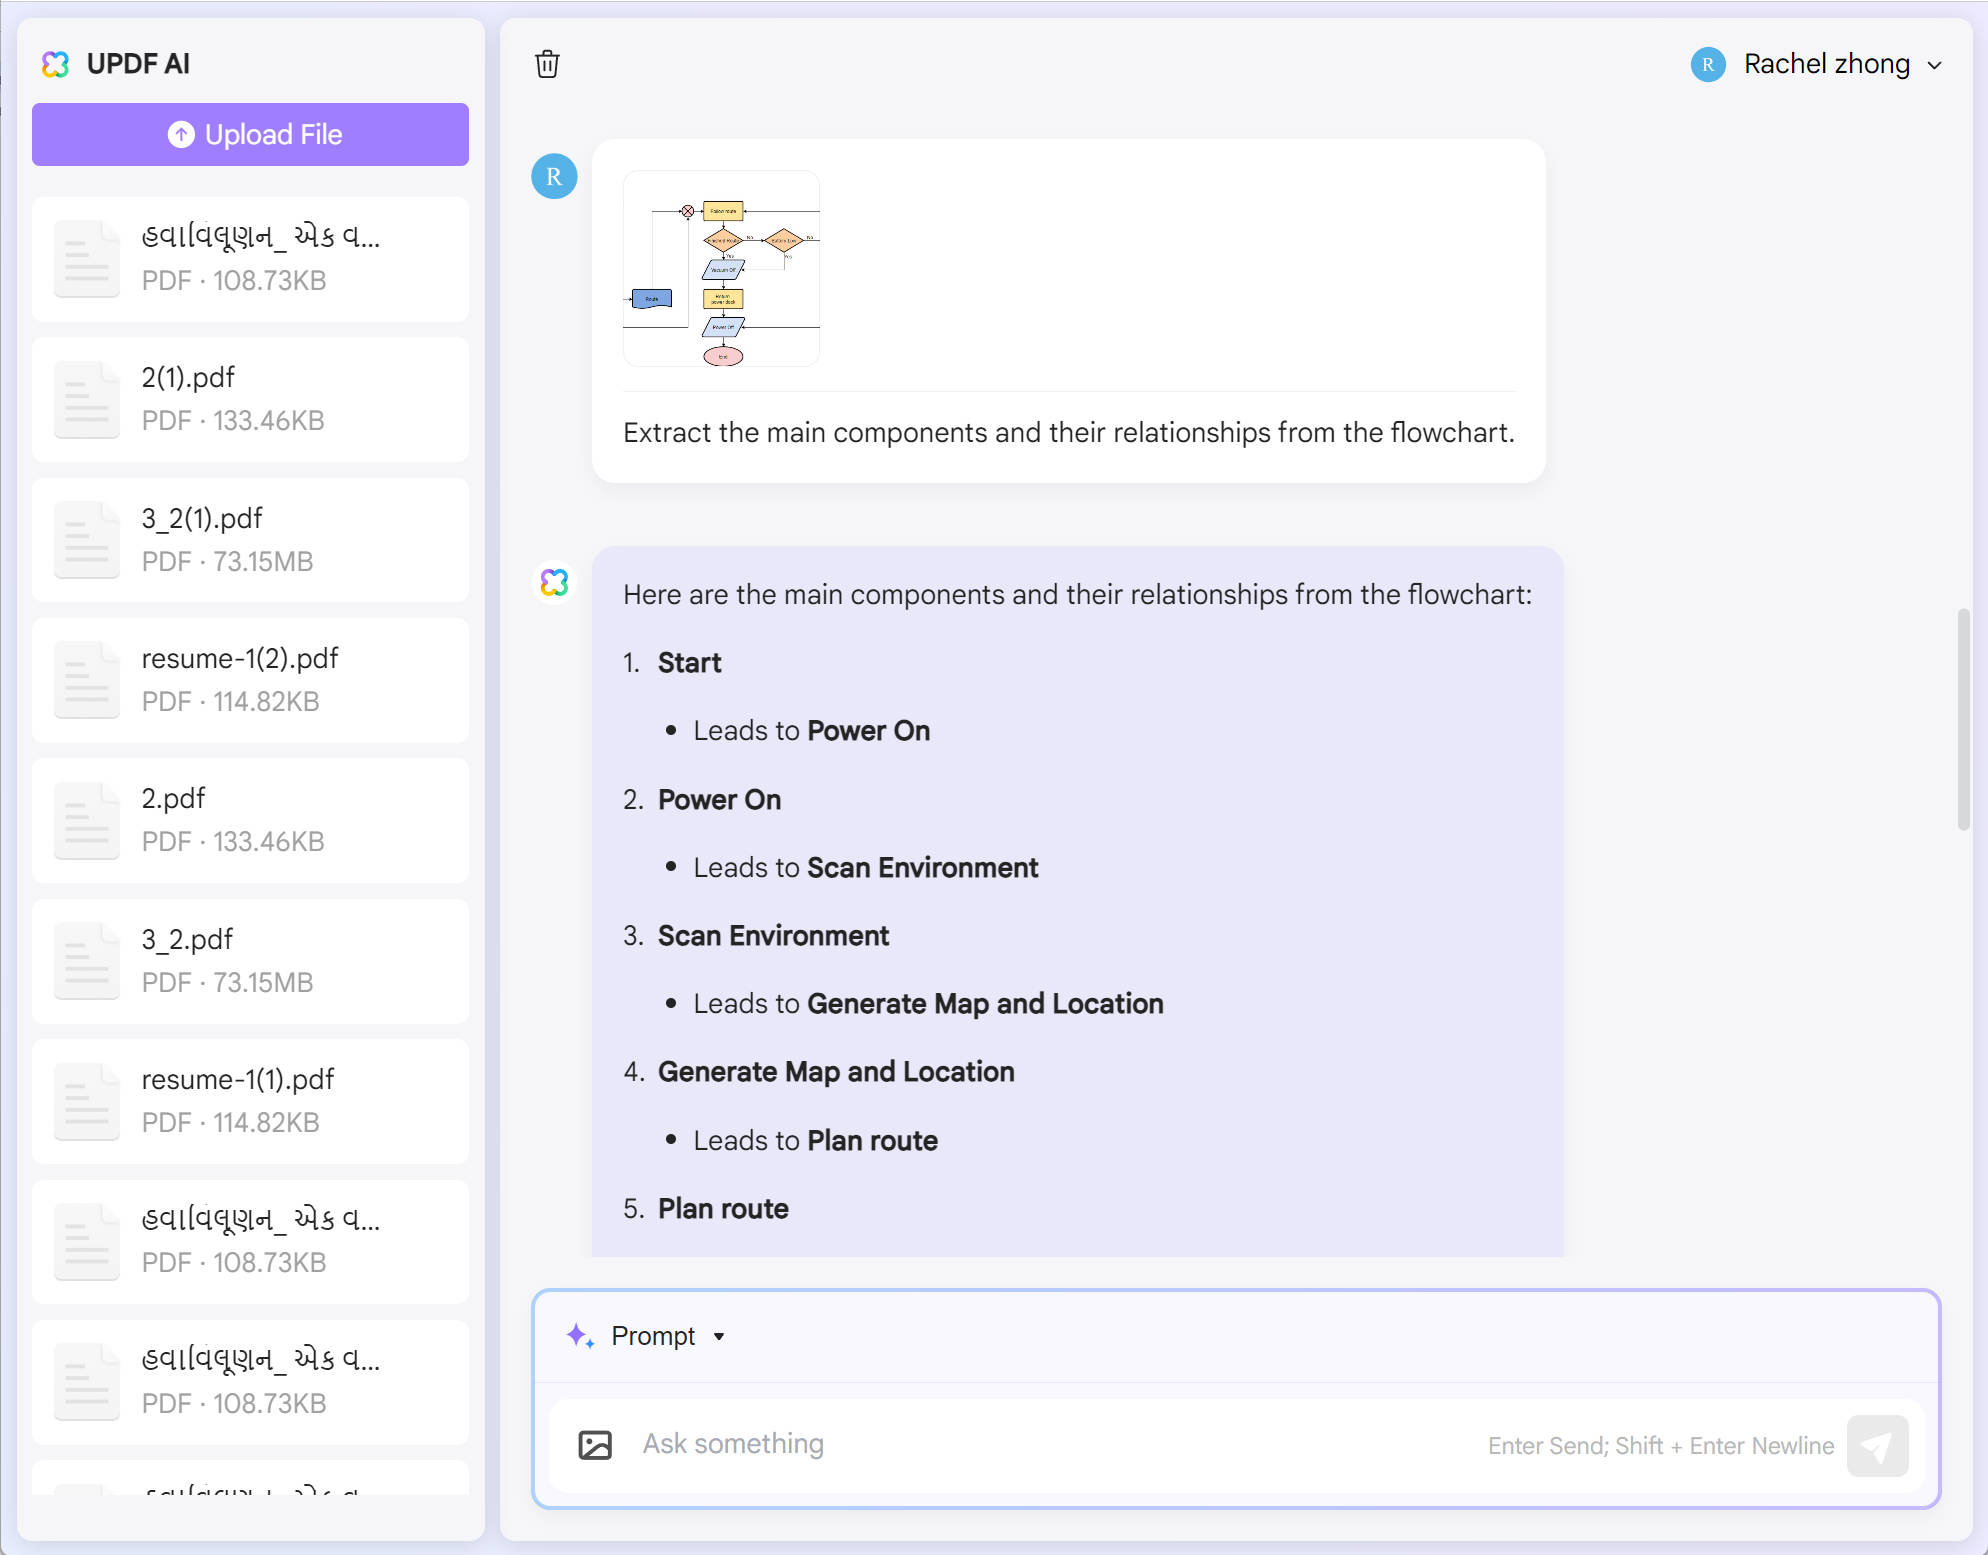
Task: Click the UPDF AI logo icon
Action: tap(55, 64)
